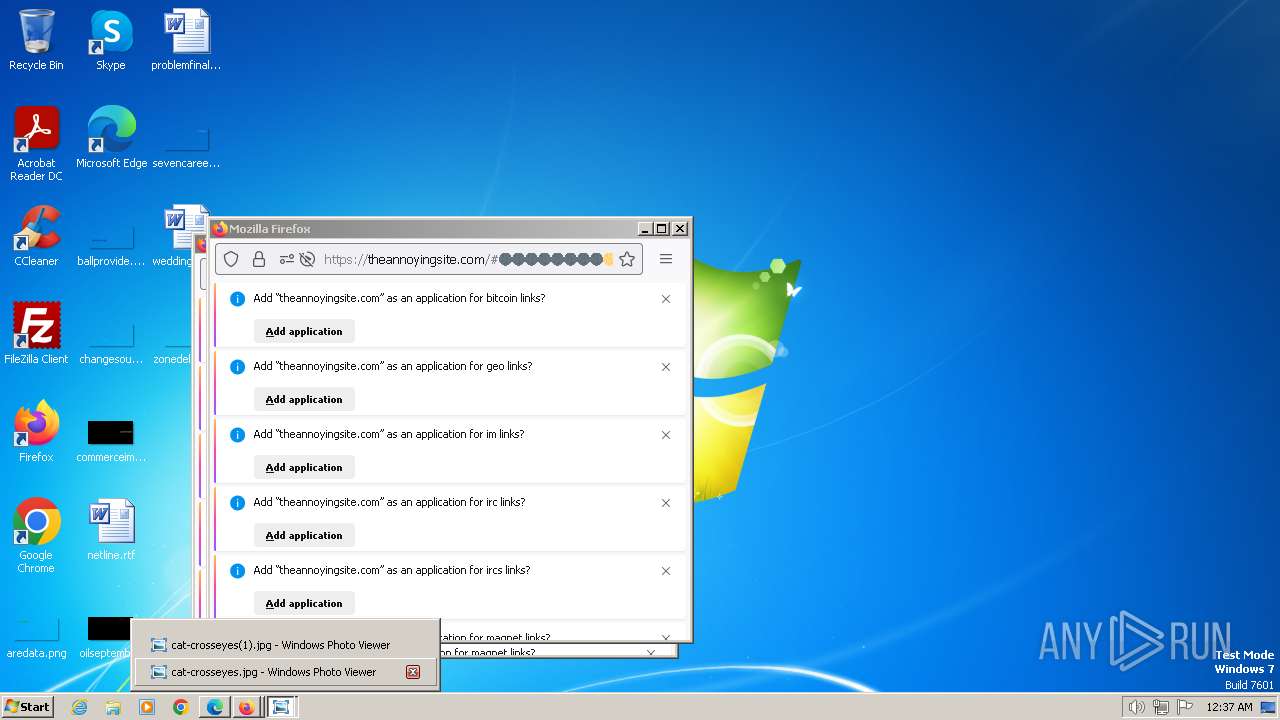Select the sevencaree desktop file
This screenshot has height=720, width=1280.
[186, 147]
